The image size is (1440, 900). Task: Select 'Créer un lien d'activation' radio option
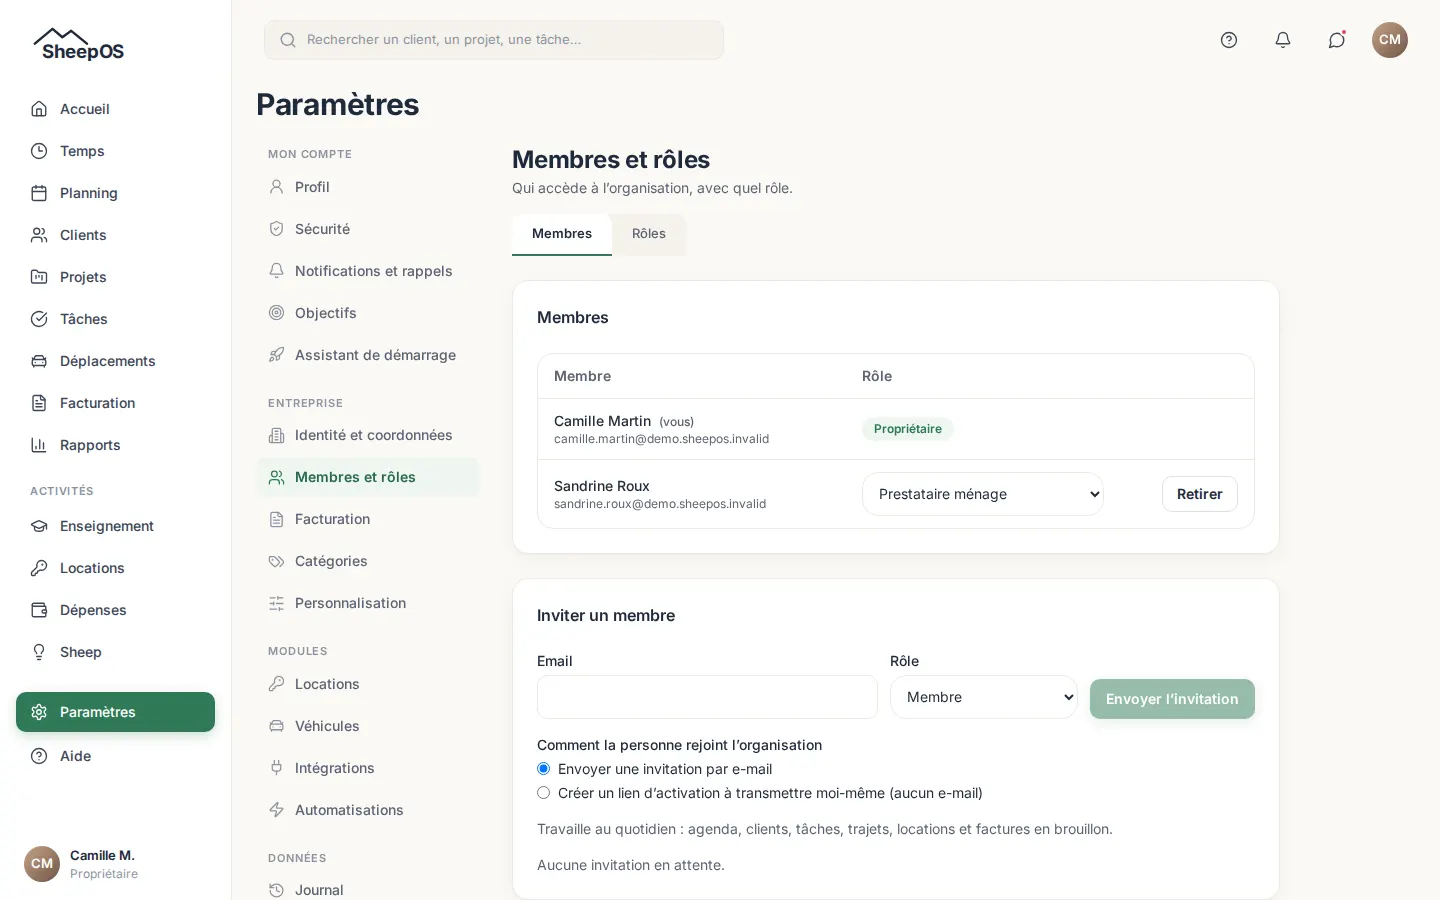(544, 793)
